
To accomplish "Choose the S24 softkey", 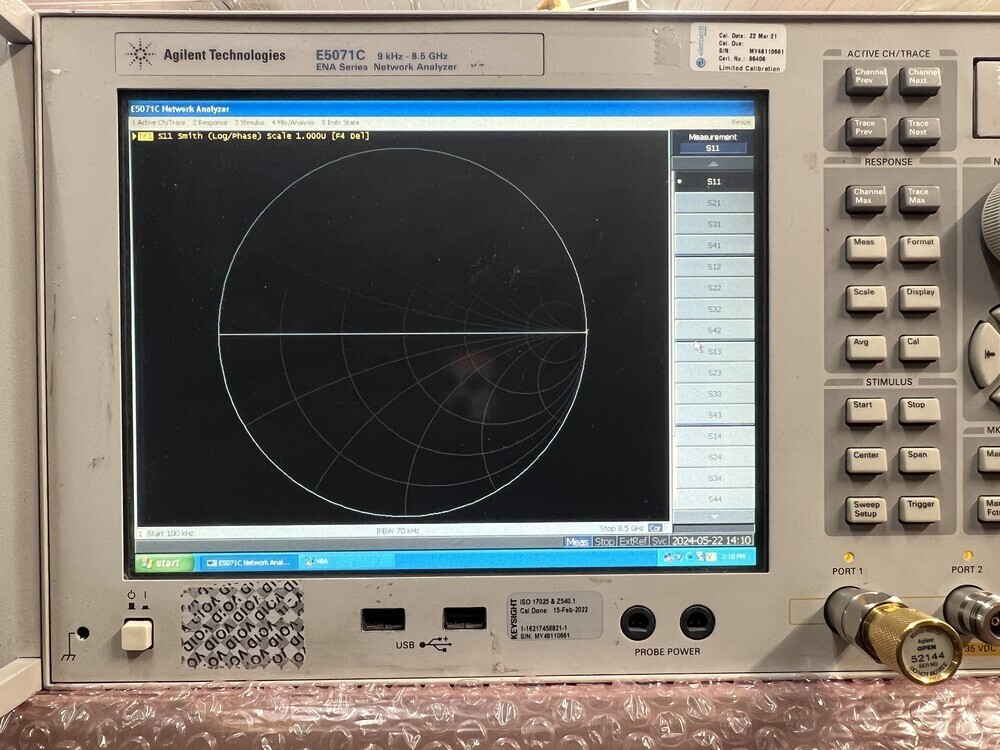I will click(x=714, y=457).
